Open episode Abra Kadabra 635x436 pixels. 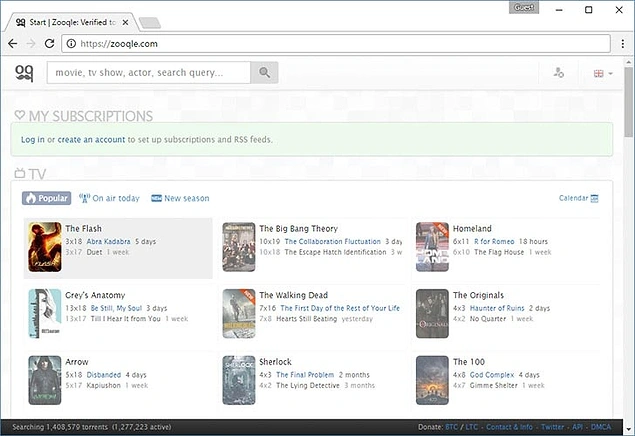pyautogui.click(x=109, y=241)
